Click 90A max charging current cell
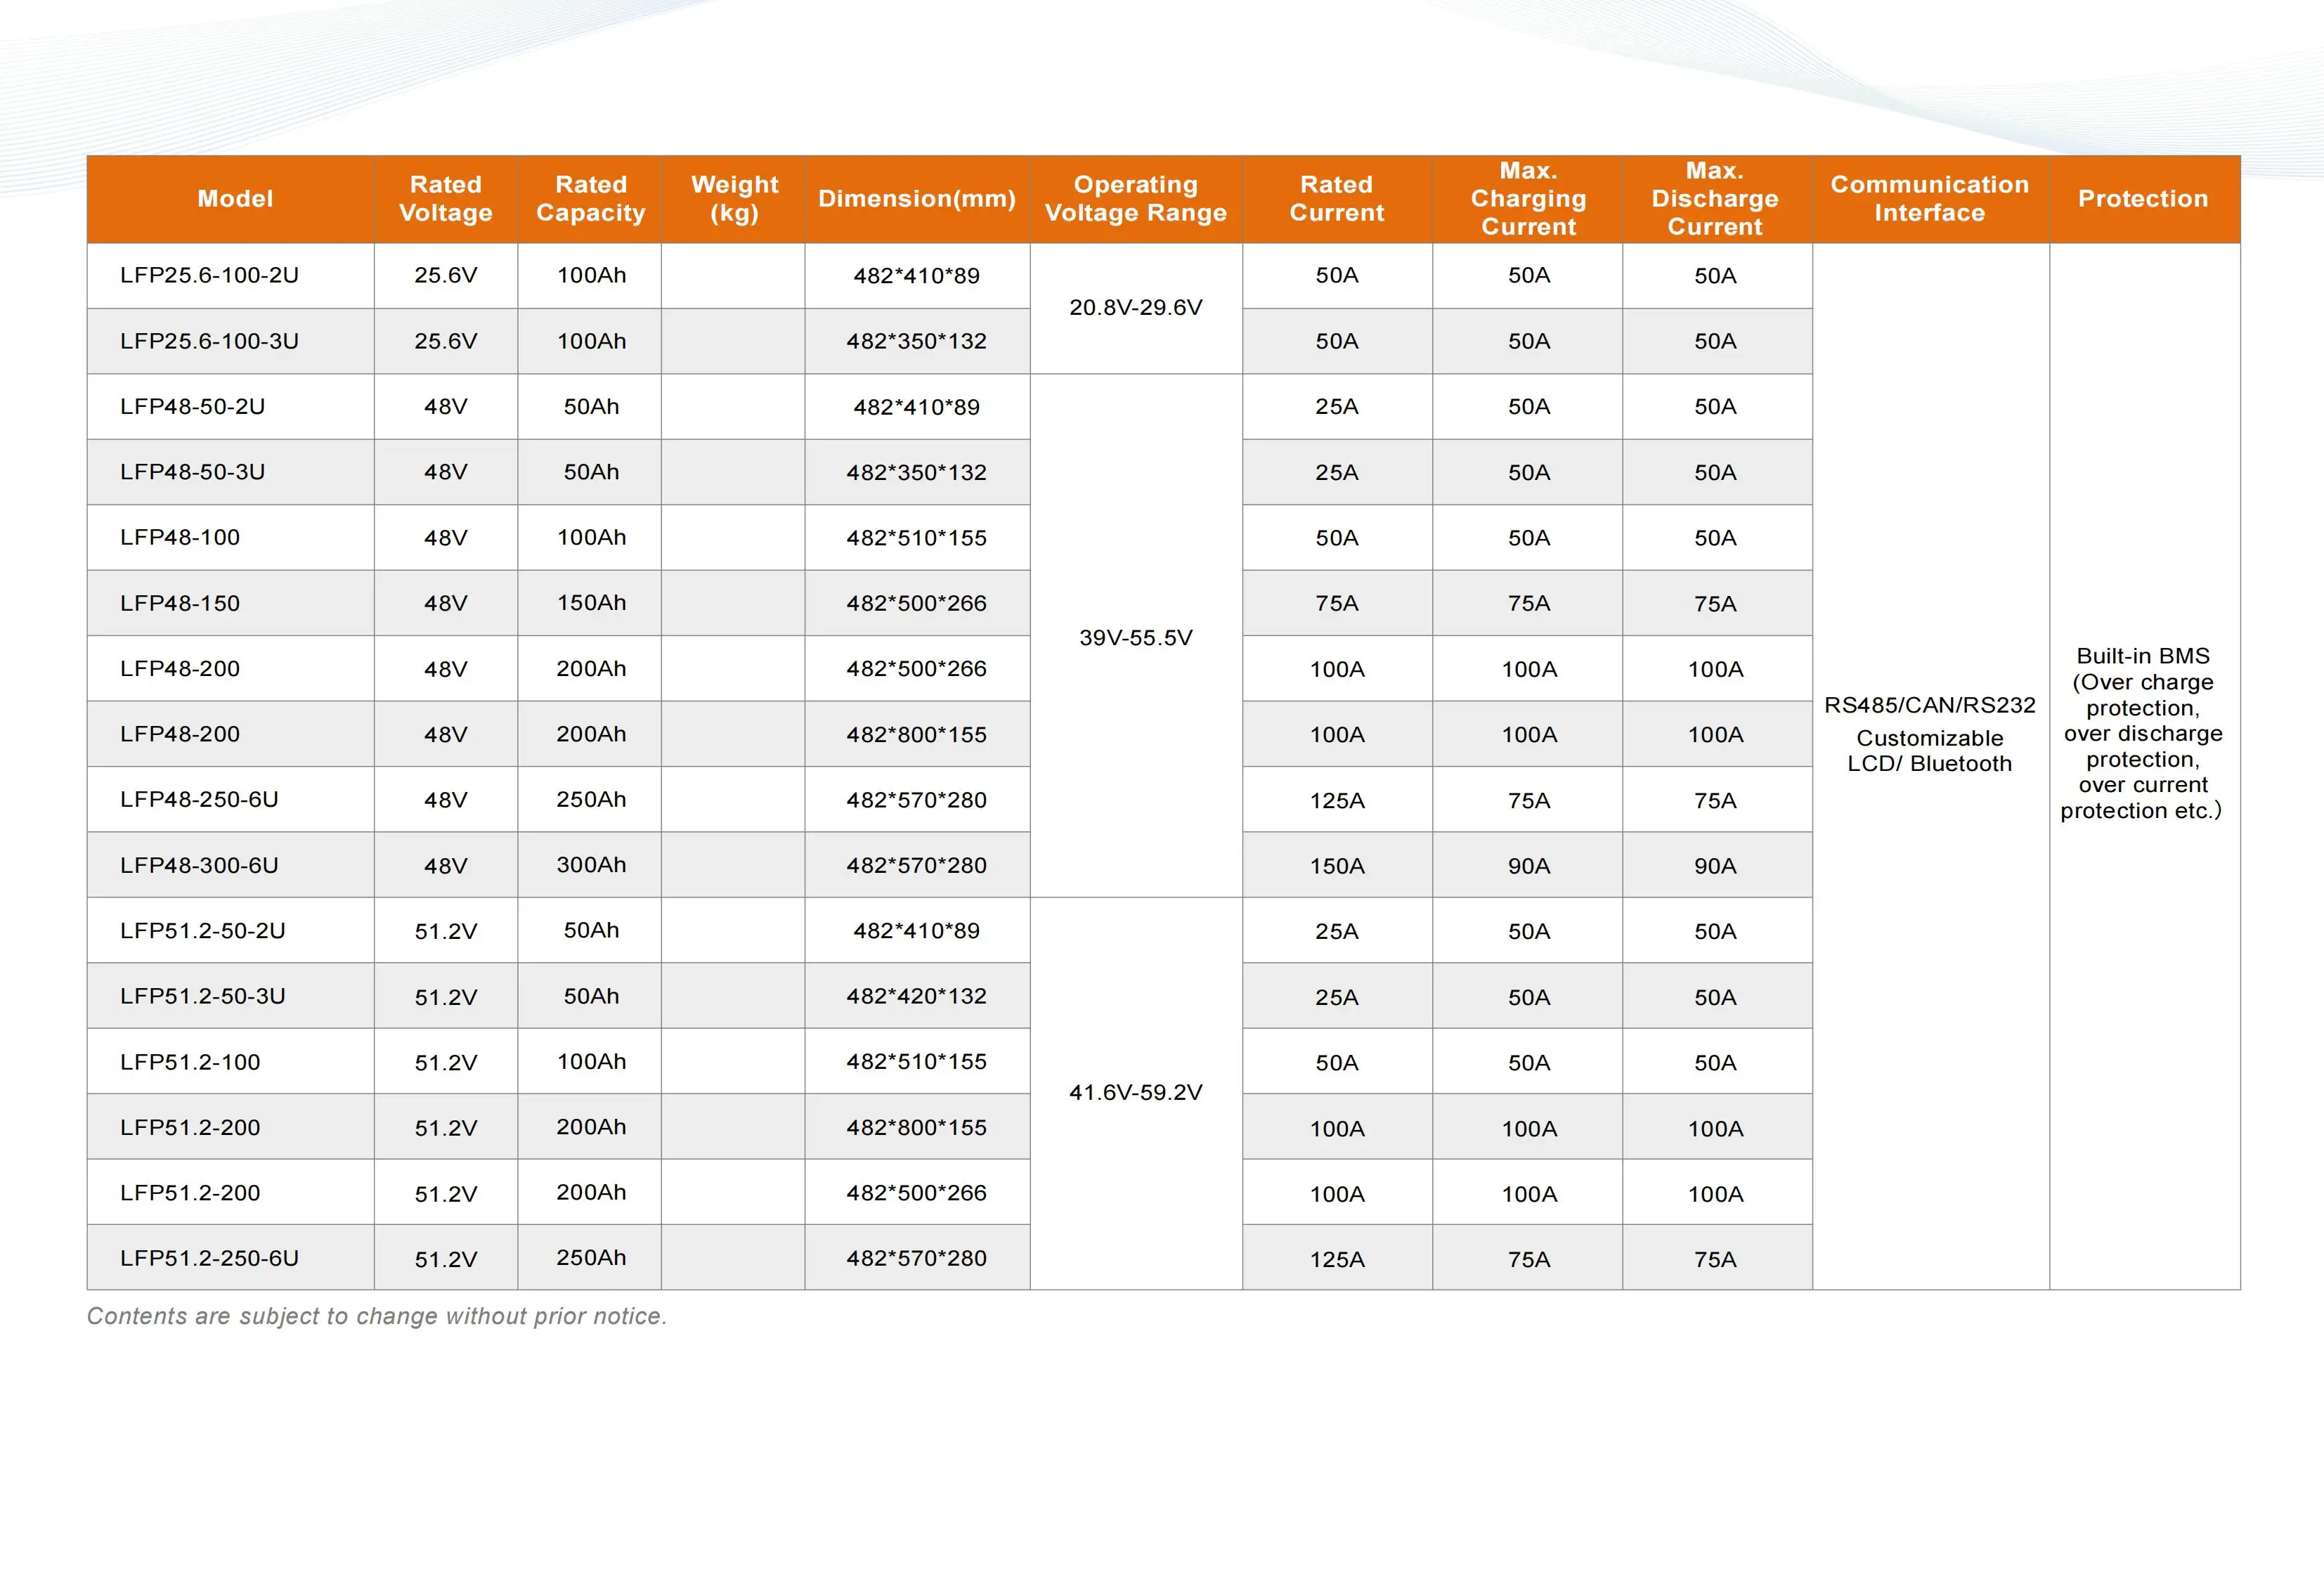The width and height of the screenshot is (2324, 1577). (x=1529, y=866)
